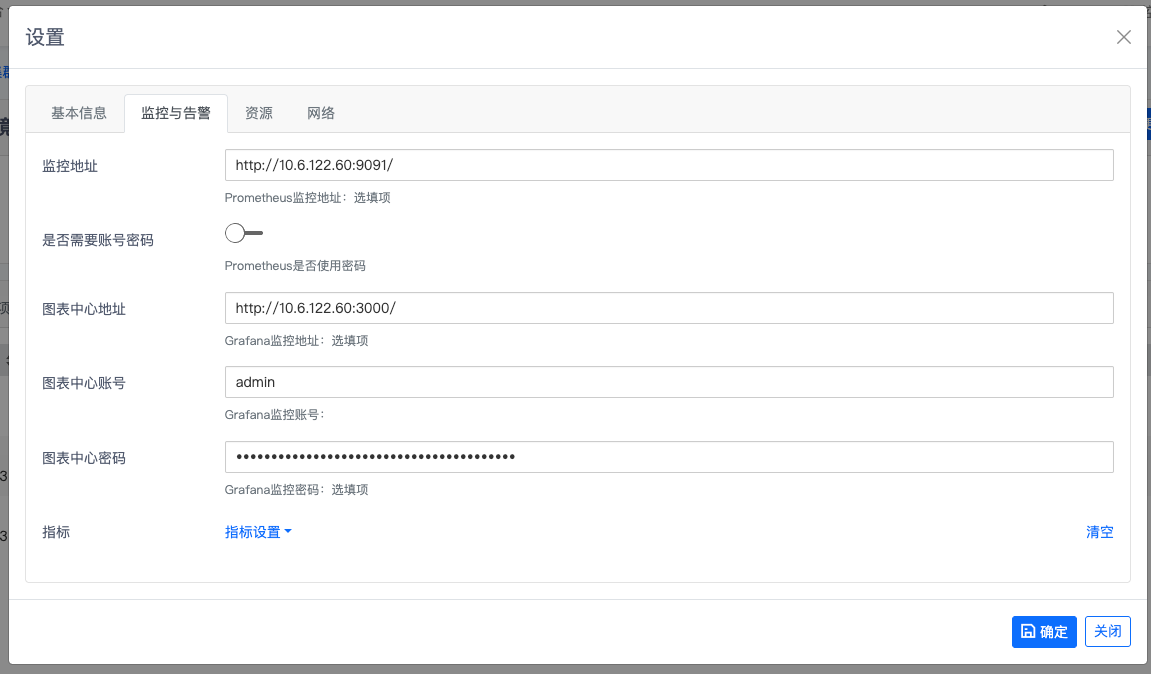Screen dimensions: 1151x674
Task: Click the 清空 link
Action: pos(1099,532)
